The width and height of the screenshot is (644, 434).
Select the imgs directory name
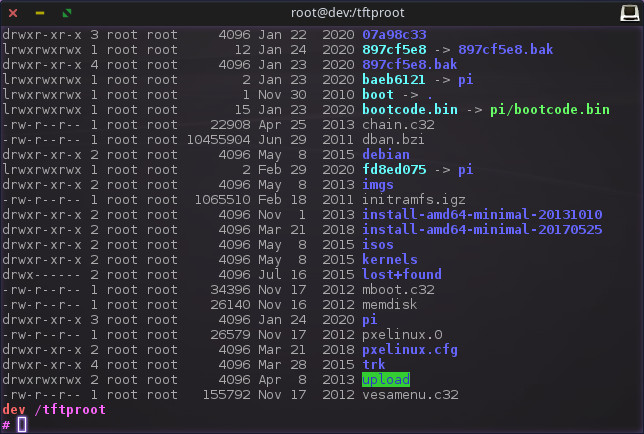pyautogui.click(x=378, y=185)
